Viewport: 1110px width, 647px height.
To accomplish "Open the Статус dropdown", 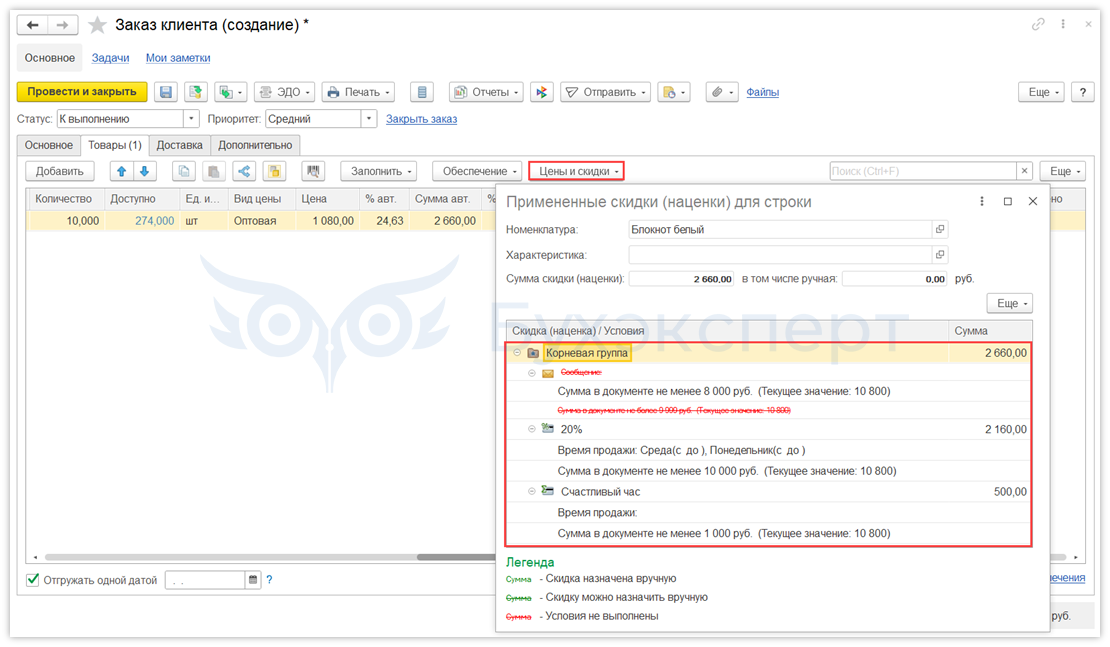I will pos(191,119).
